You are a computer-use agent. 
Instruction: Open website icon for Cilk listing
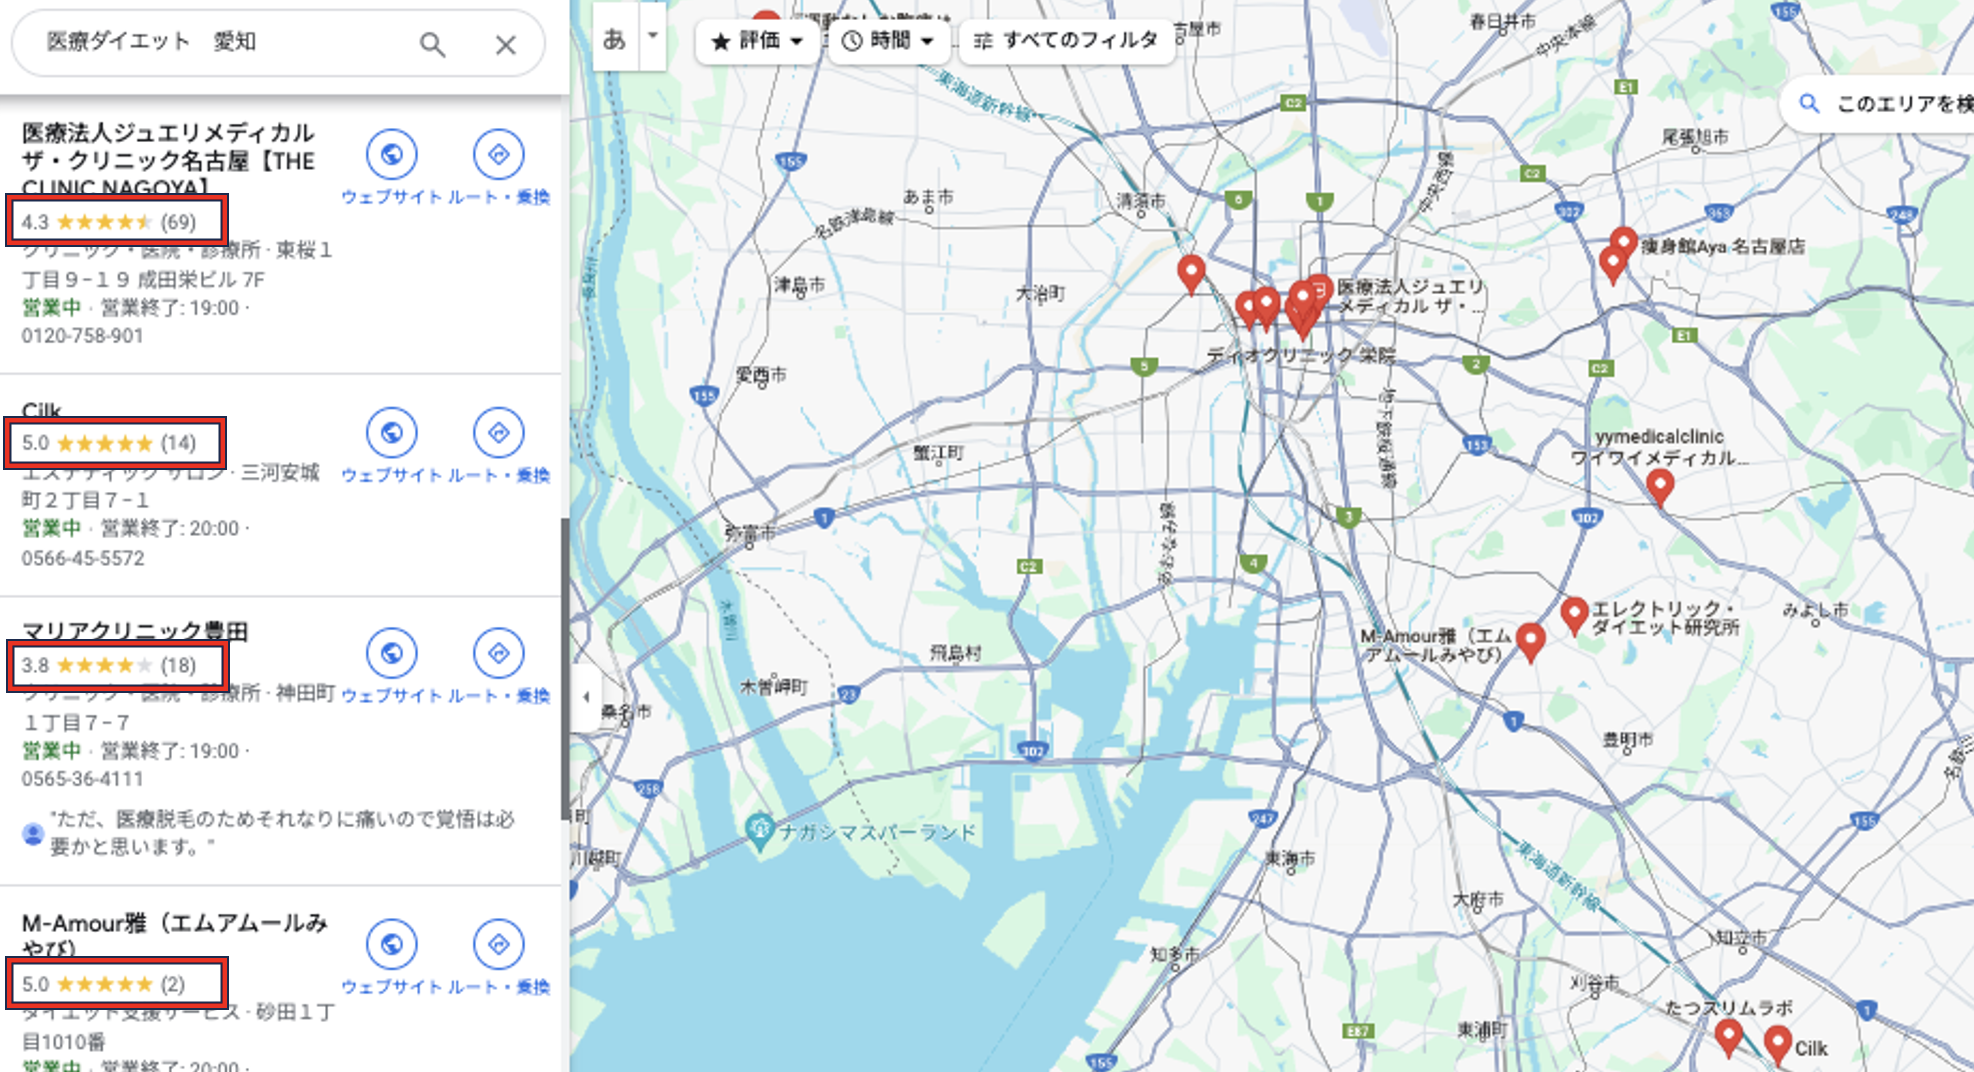[391, 432]
